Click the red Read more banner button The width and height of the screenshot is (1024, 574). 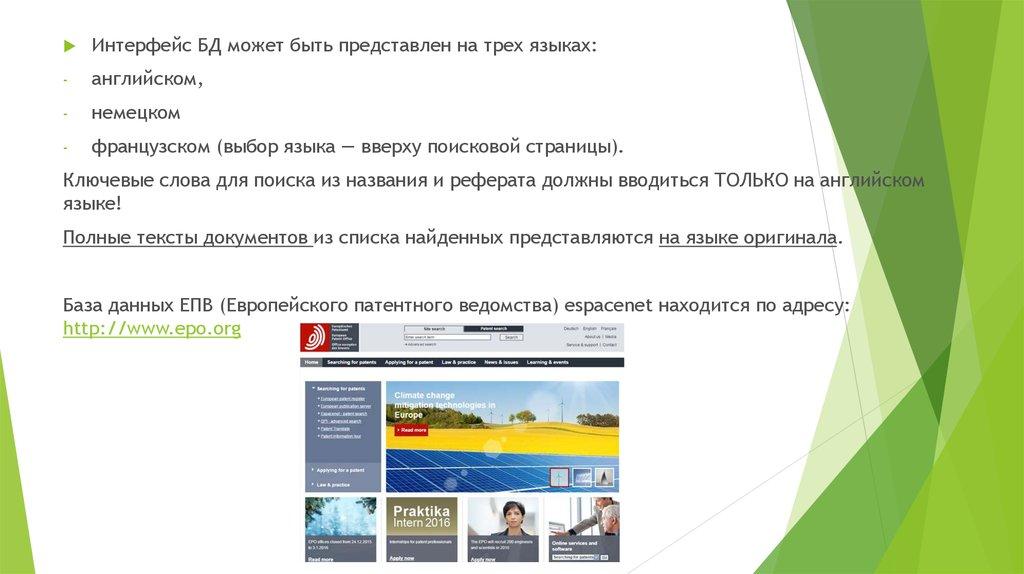[411, 430]
